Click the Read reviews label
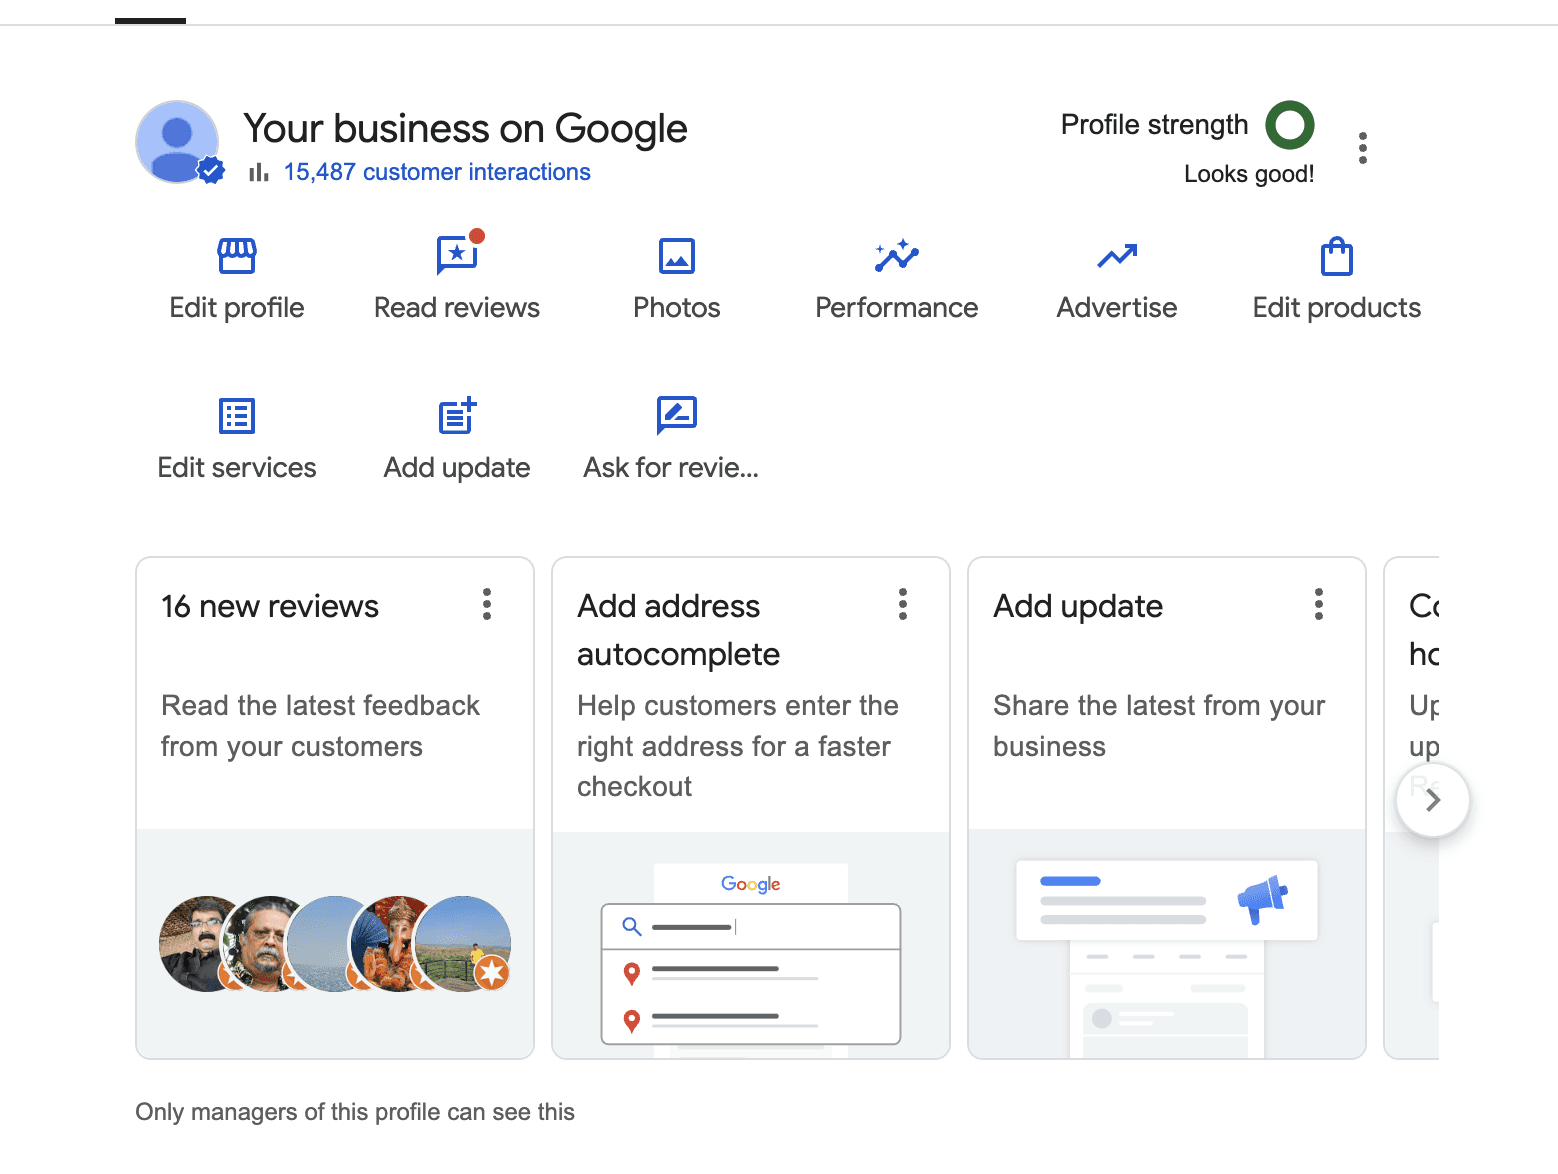The height and width of the screenshot is (1174, 1558). click(457, 308)
